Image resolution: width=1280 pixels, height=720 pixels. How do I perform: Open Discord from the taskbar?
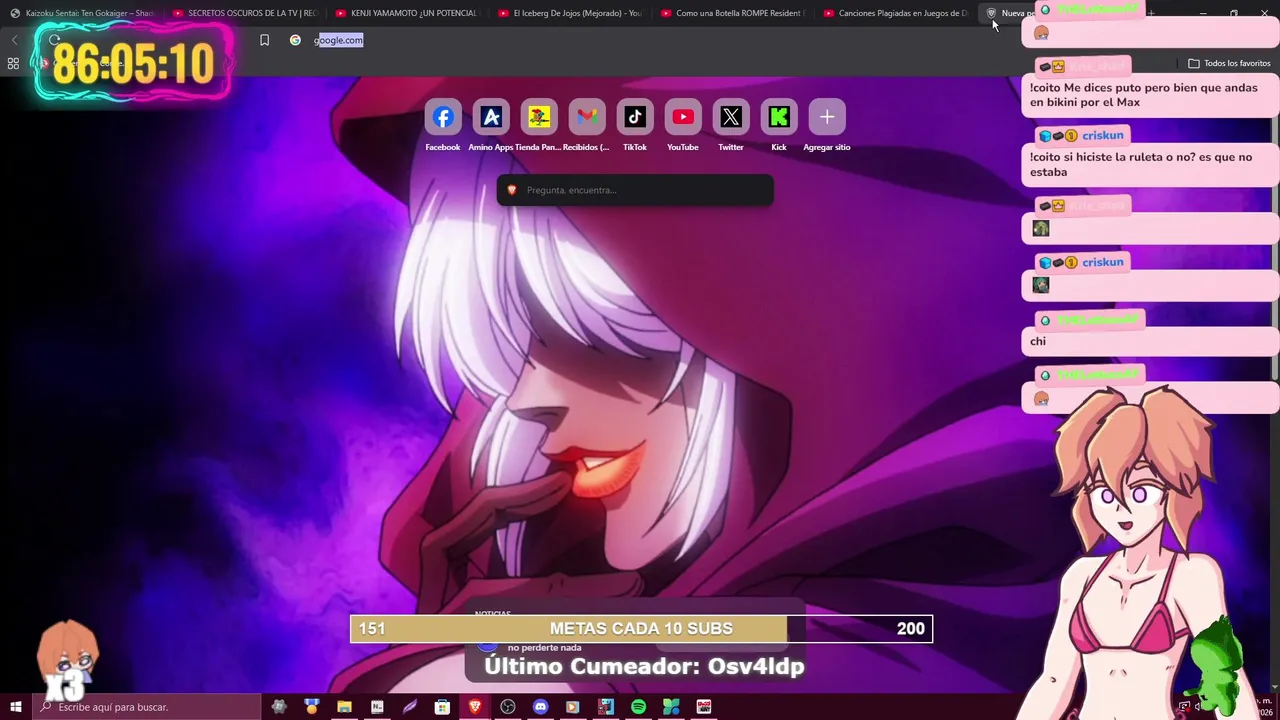click(x=541, y=707)
